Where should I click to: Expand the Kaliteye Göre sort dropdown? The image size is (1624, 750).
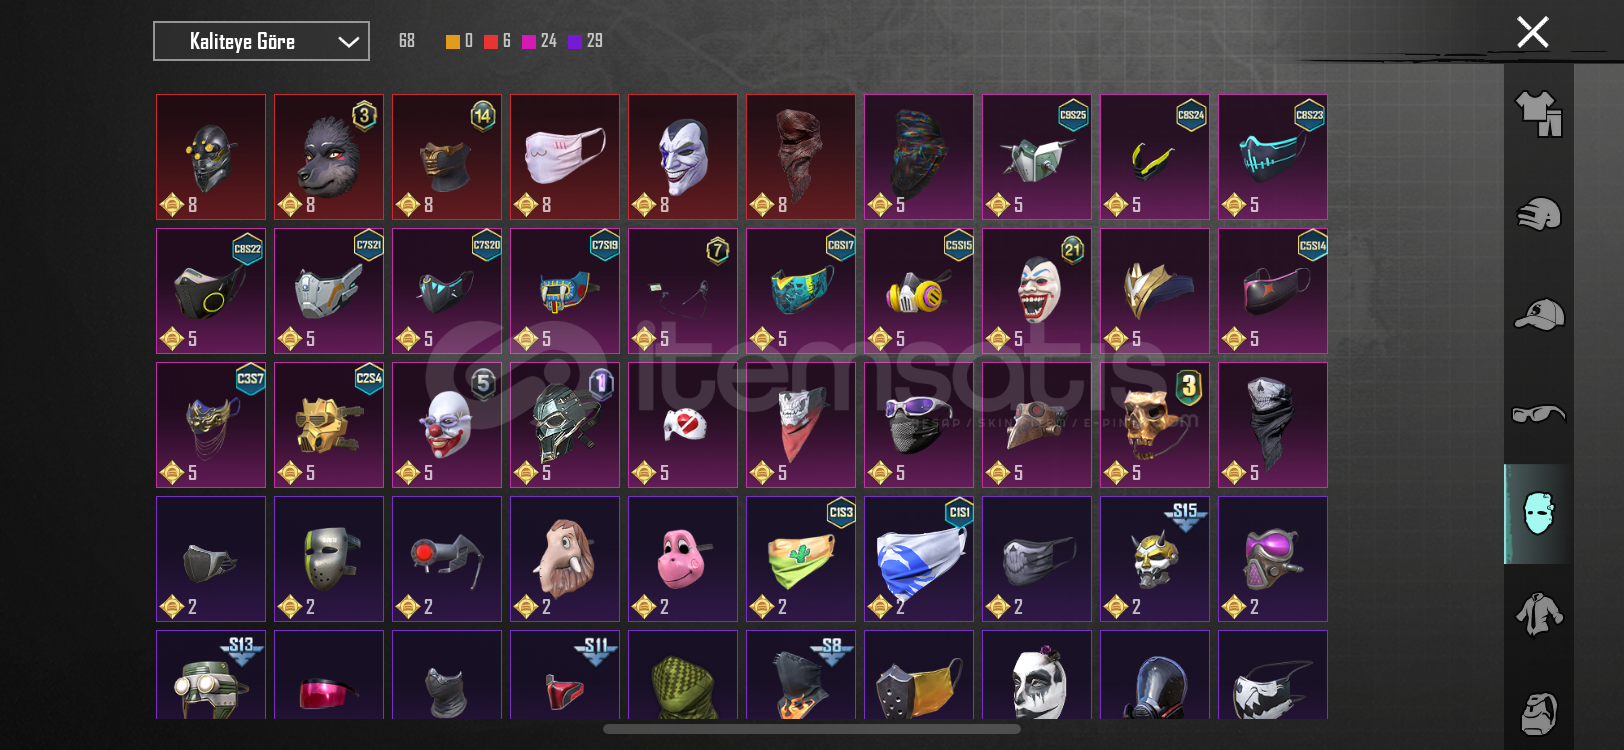click(x=261, y=41)
